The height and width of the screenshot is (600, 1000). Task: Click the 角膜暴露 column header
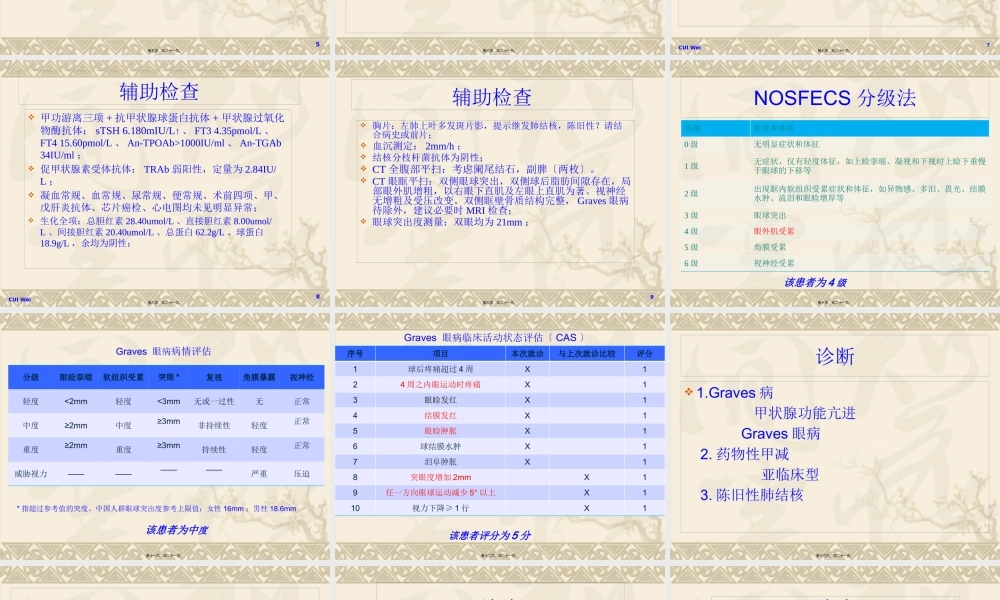tap(259, 377)
